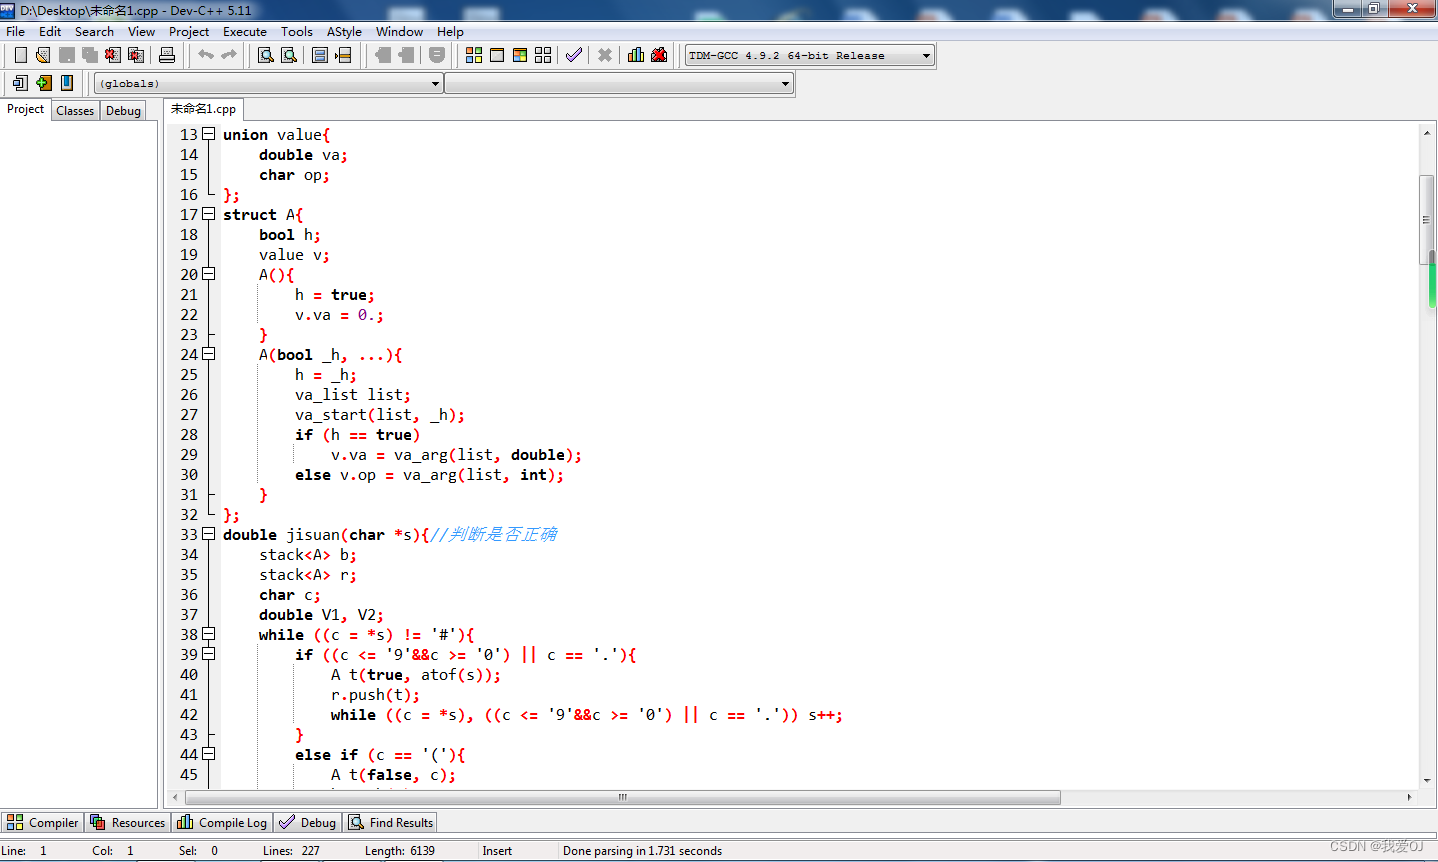The image size is (1438, 862).
Task: Collapse the jisuan function fold at line 33
Action: (x=208, y=534)
